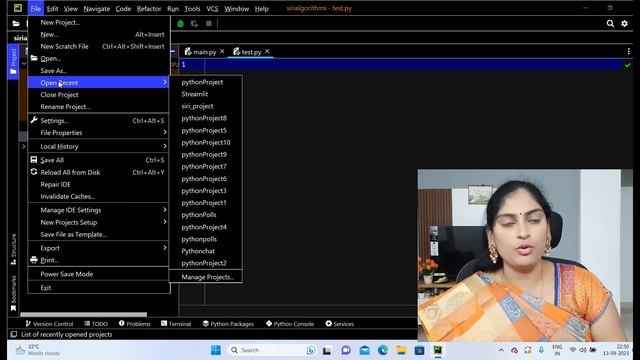Open the VCS menu
The height and width of the screenshot is (360, 640).
[x=212, y=9]
